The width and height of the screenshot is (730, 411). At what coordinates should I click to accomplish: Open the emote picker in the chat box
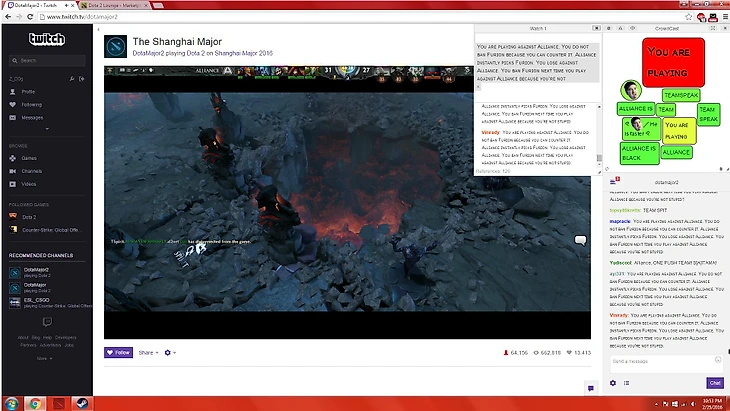point(718,359)
